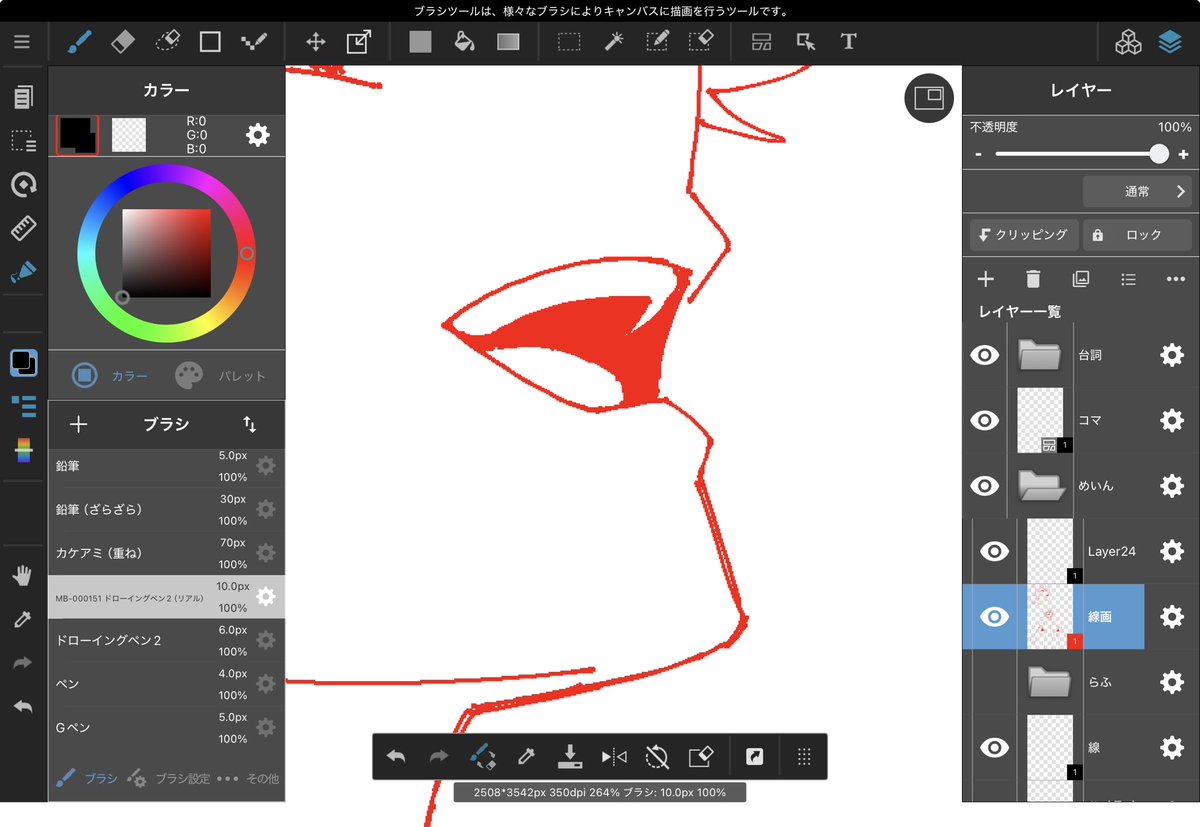The image size is (1200, 827).
Task: Open brush sort arrows menu
Action: pos(250,425)
